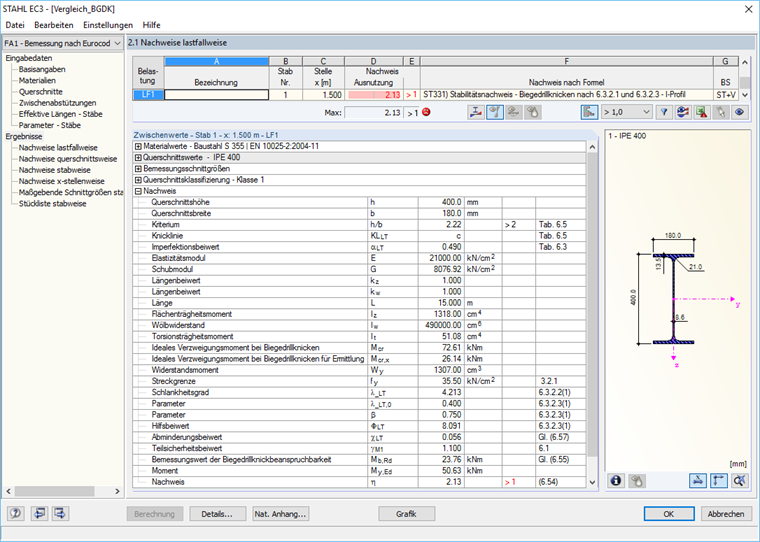Open the cross-section info button under IPE 400 graphic
This screenshot has width=760, height=542.
(616, 480)
